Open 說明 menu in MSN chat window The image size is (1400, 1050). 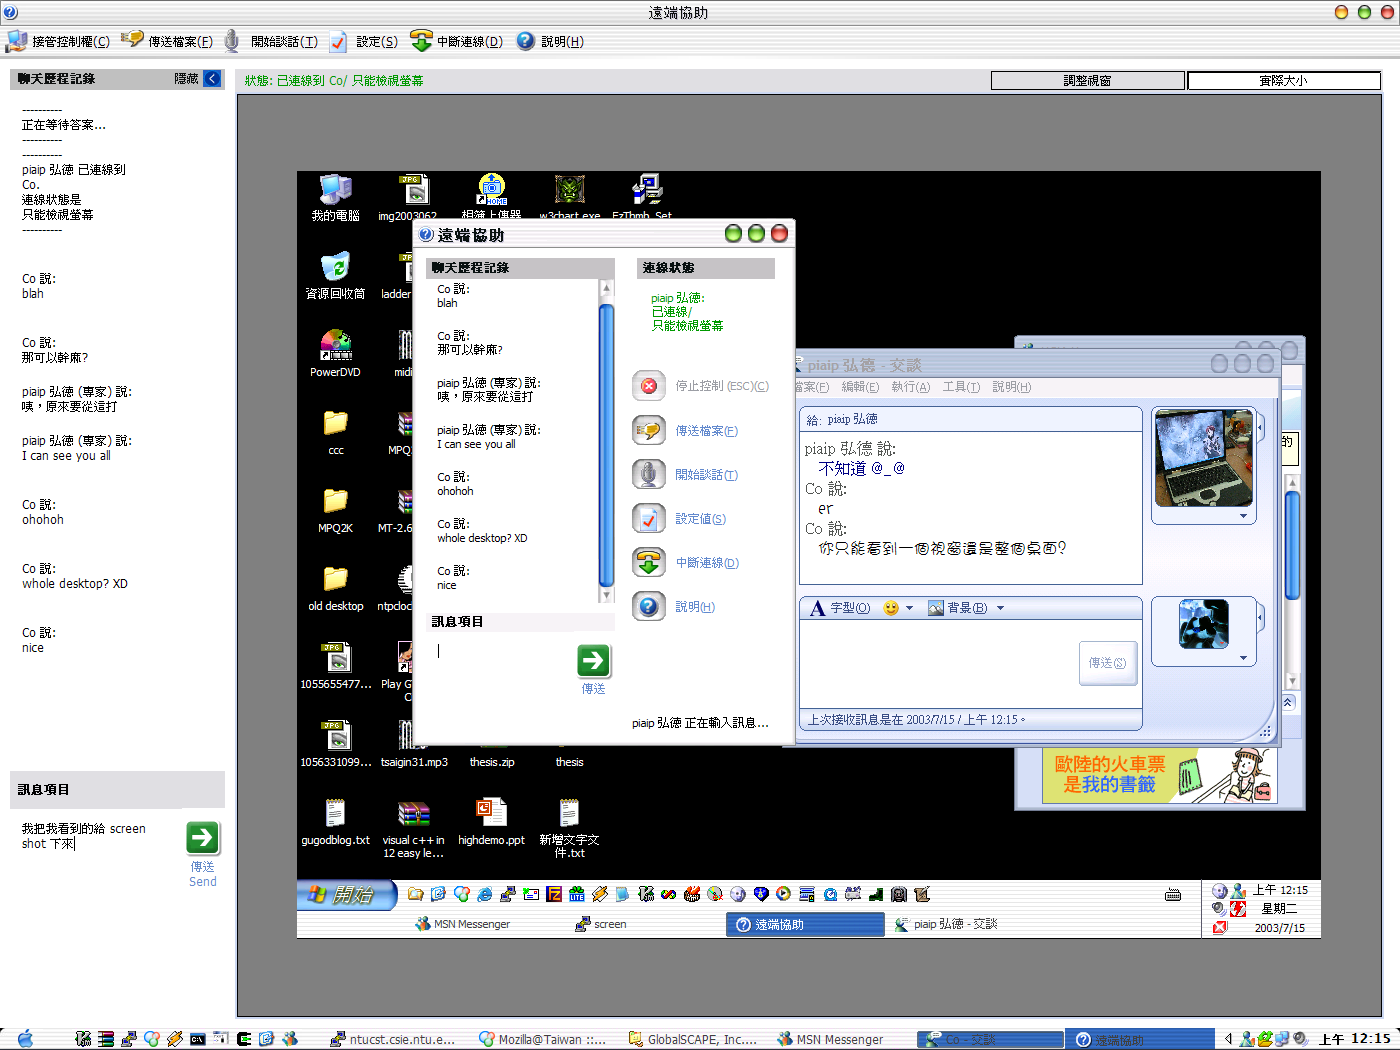(1012, 387)
